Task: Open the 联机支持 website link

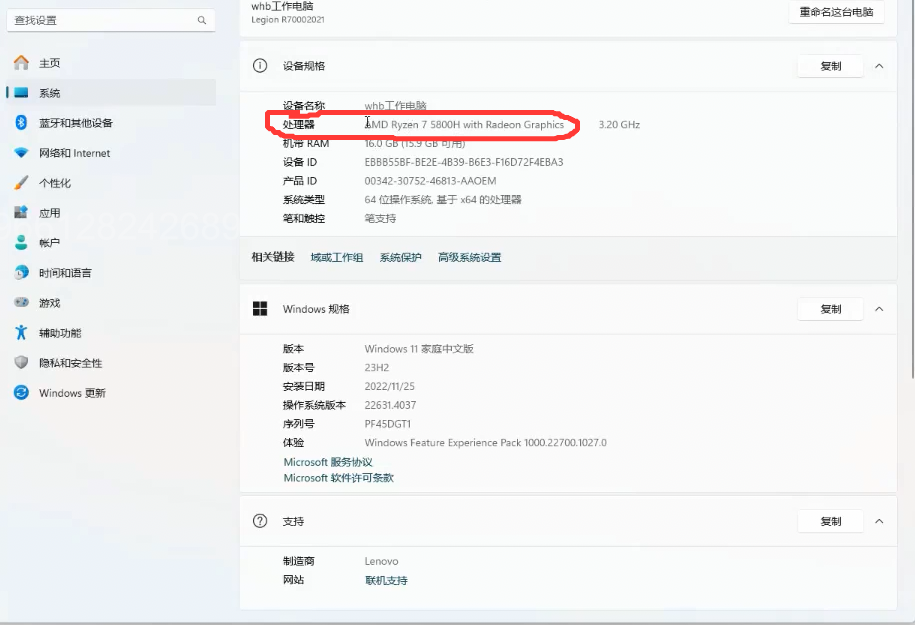Action: 386,580
